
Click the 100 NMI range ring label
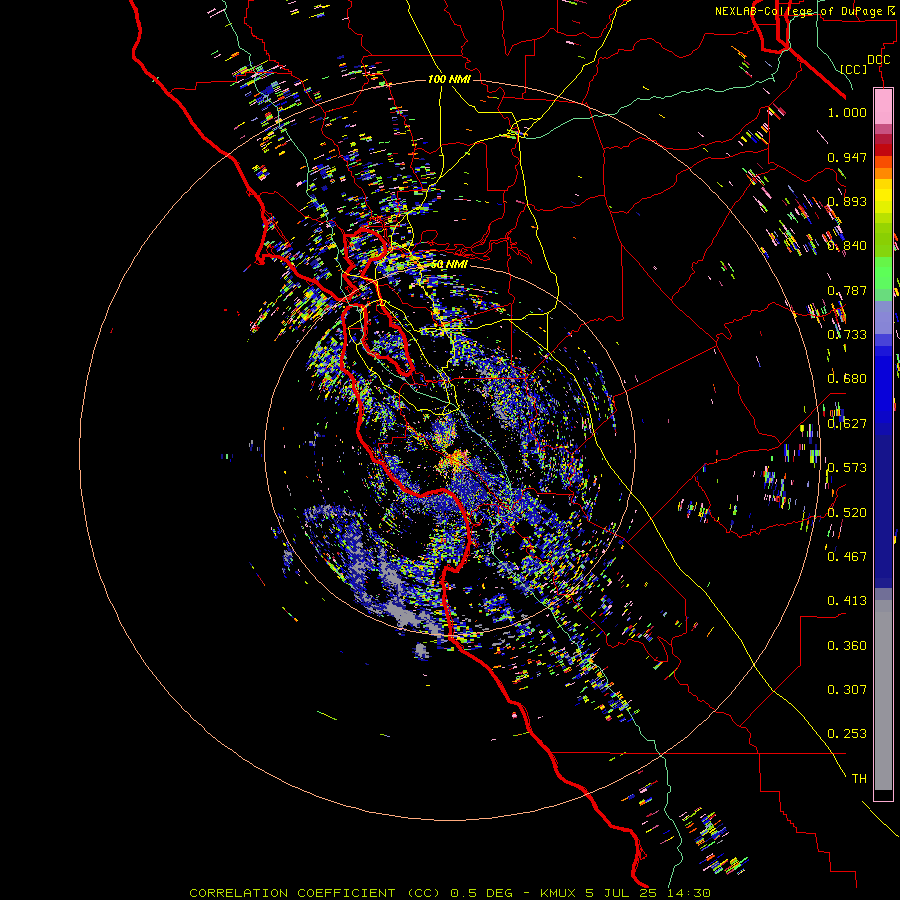tap(449, 79)
